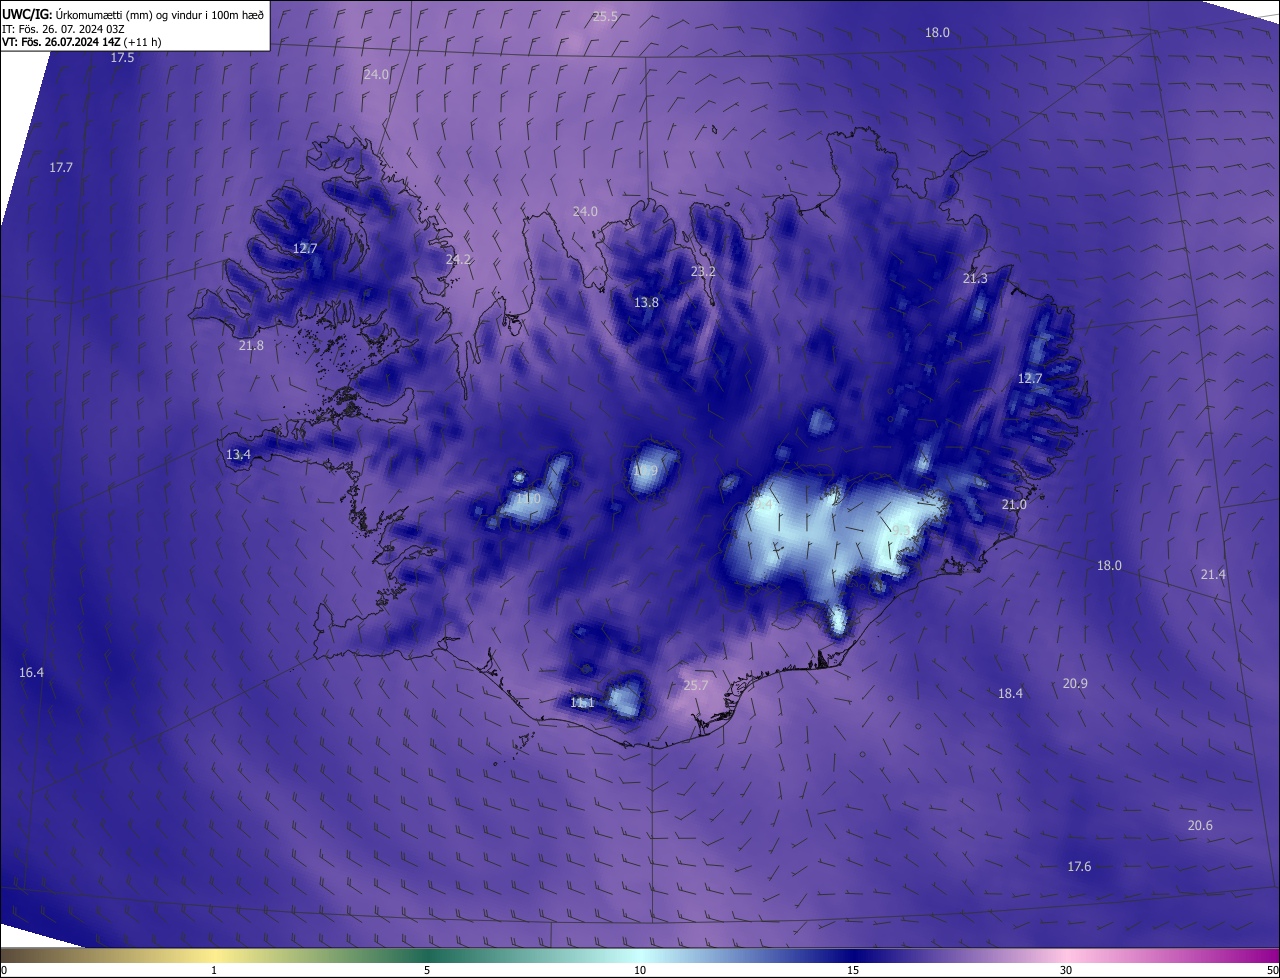Viewport: 1280px width, 978px height.
Task: Click the 24.0 value directly above 13.8
Action: [585, 211]
